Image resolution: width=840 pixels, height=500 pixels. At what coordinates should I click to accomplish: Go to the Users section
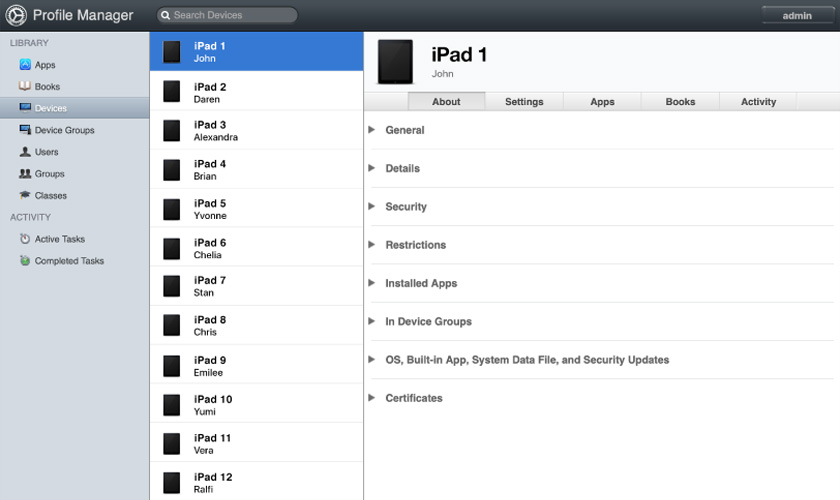47,152
